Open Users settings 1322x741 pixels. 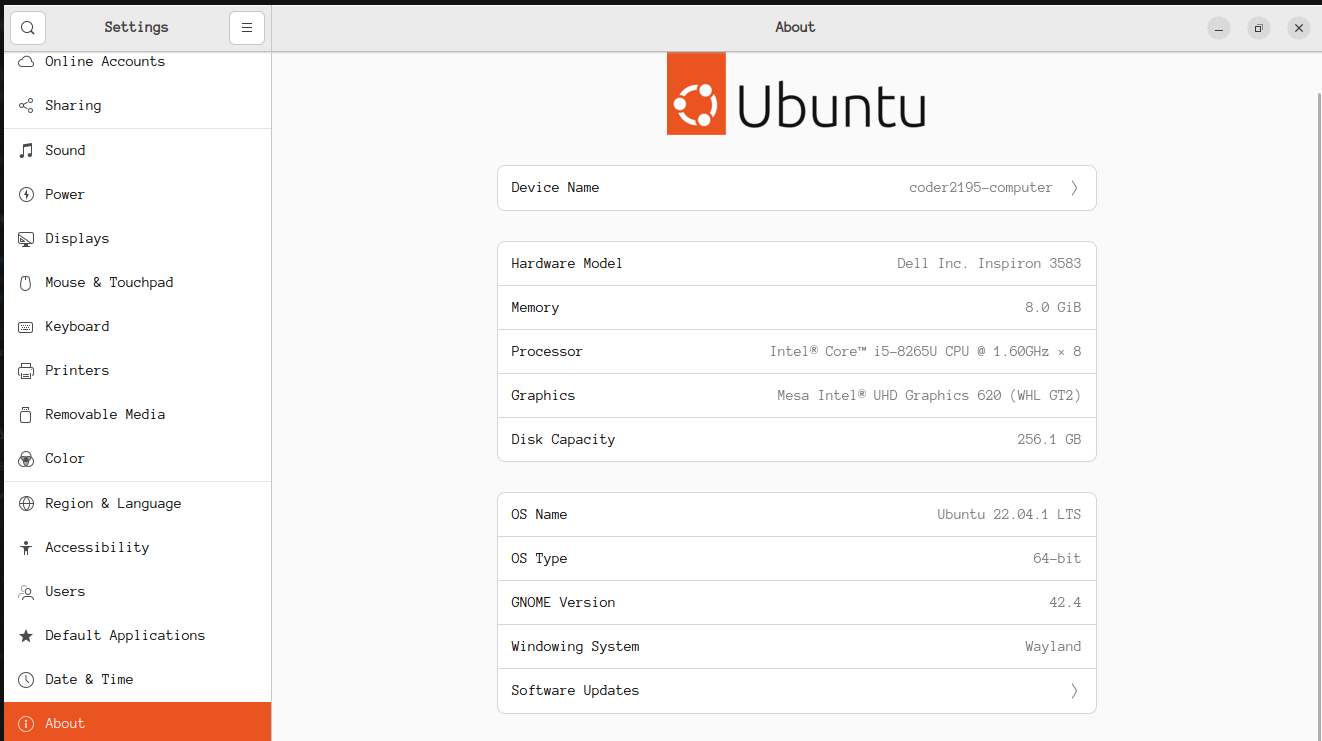click(64, 591)
